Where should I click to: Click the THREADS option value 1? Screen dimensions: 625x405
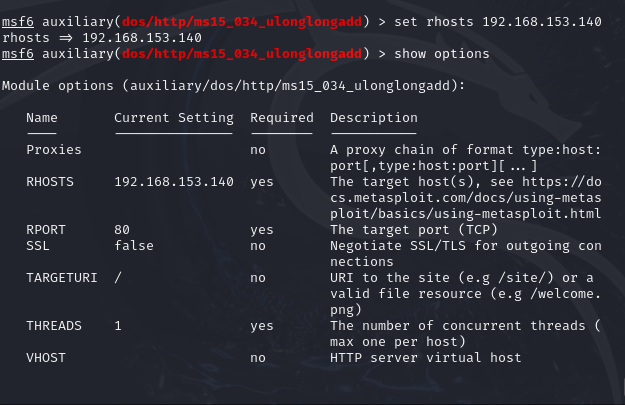coord(118,326)
